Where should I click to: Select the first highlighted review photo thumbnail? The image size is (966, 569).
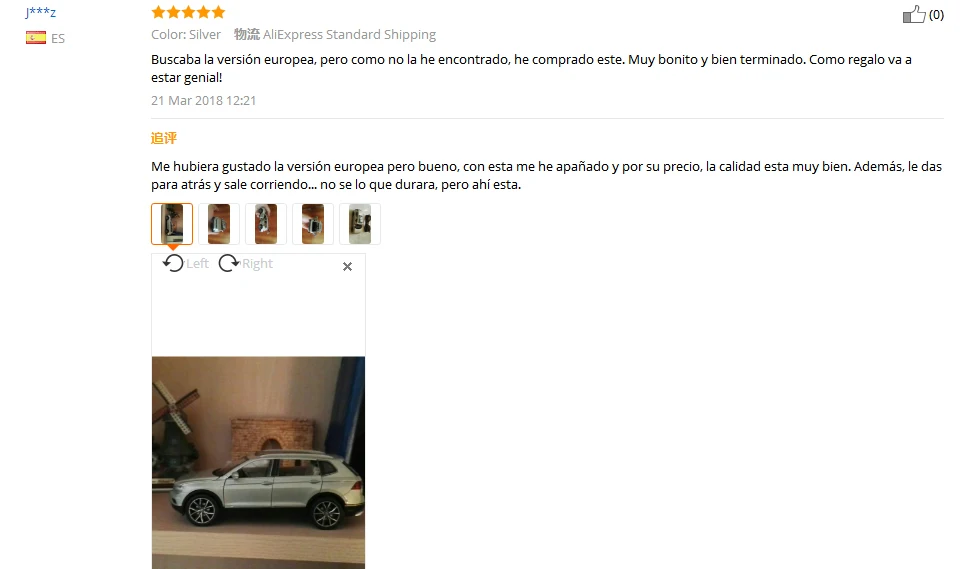pyautogui.click(x=172, y=224)
